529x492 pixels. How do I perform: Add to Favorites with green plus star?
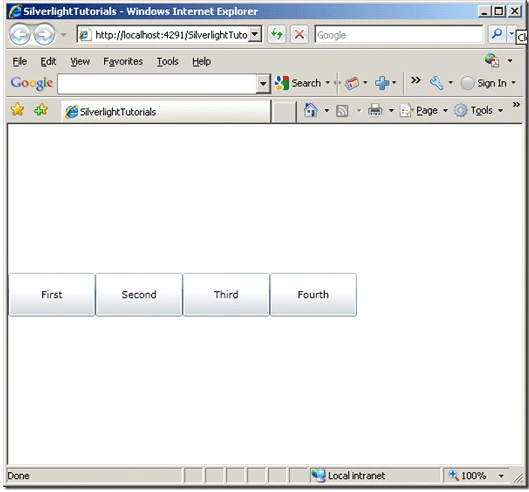41,110
